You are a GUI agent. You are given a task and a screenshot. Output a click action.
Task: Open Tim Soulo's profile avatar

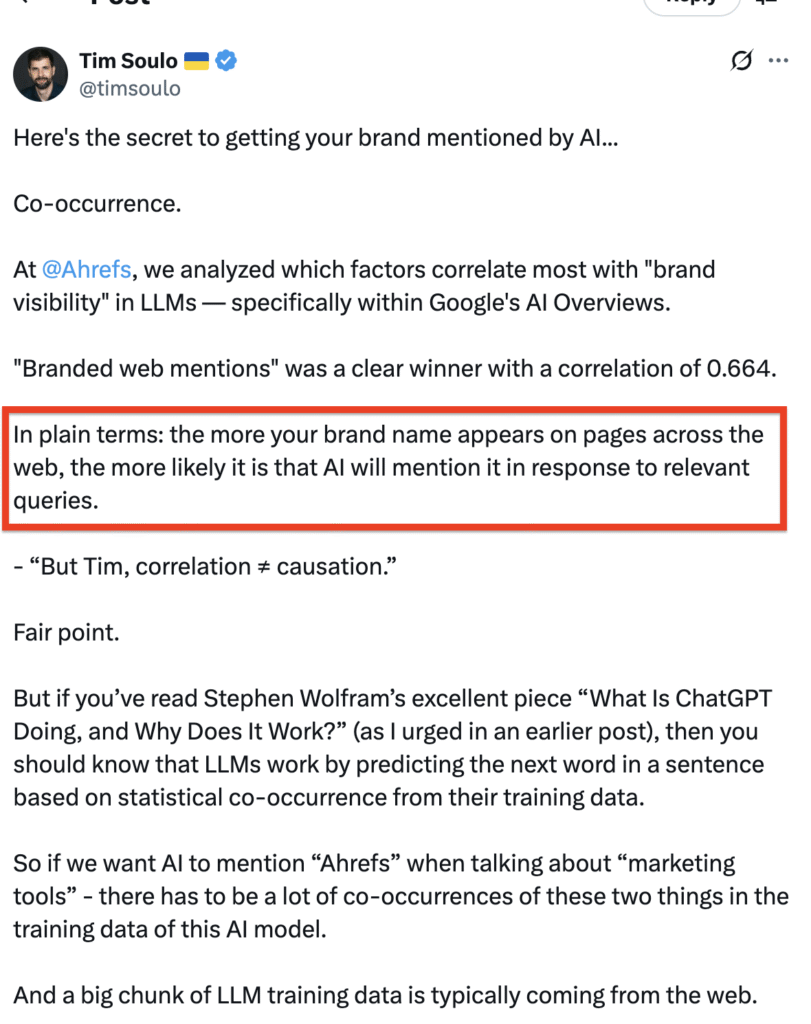pyautogui.click(x=40, y=74)
